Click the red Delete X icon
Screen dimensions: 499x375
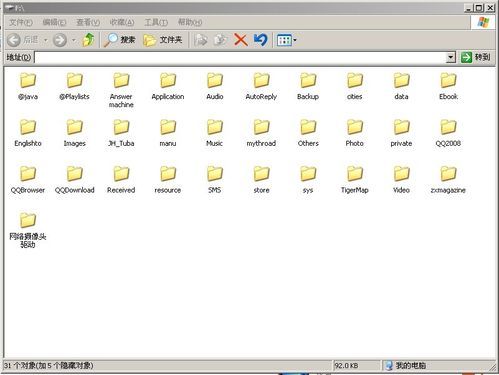[240, 40]
